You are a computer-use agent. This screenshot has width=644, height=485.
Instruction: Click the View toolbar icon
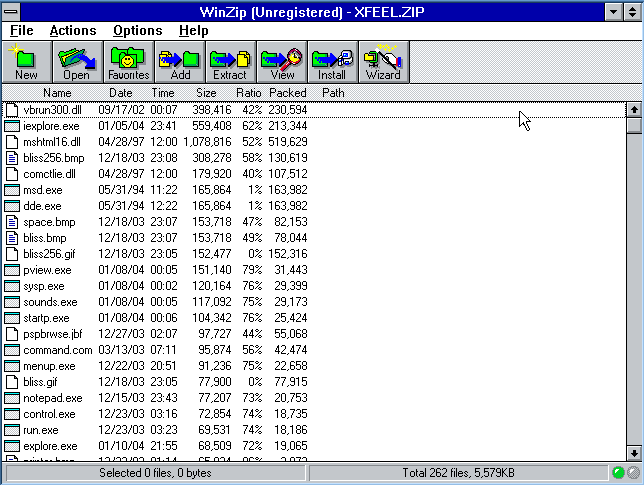click(x=281, y=62)
